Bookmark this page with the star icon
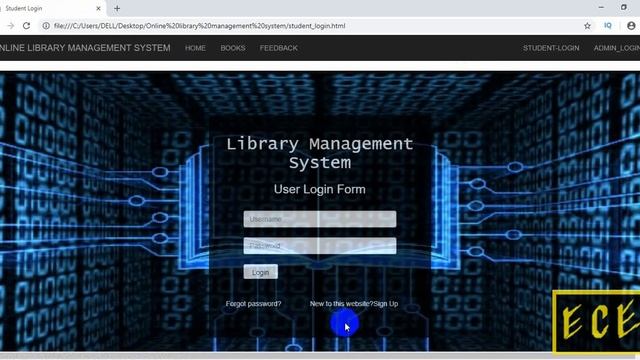Image resolution: width=640 pixels, height=360 pixels. tap(587, 26)
